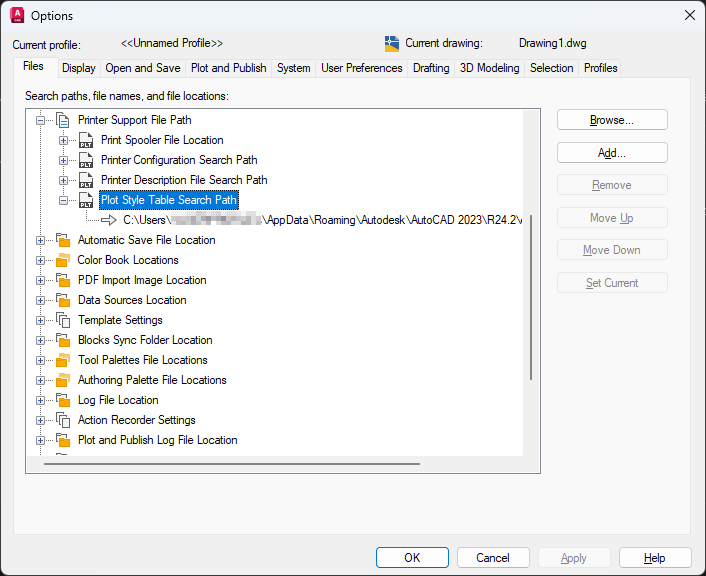Viewport: 706px width, 576px height.
Task: Click the folder icon for Data Sources Location
Action: 63,300
